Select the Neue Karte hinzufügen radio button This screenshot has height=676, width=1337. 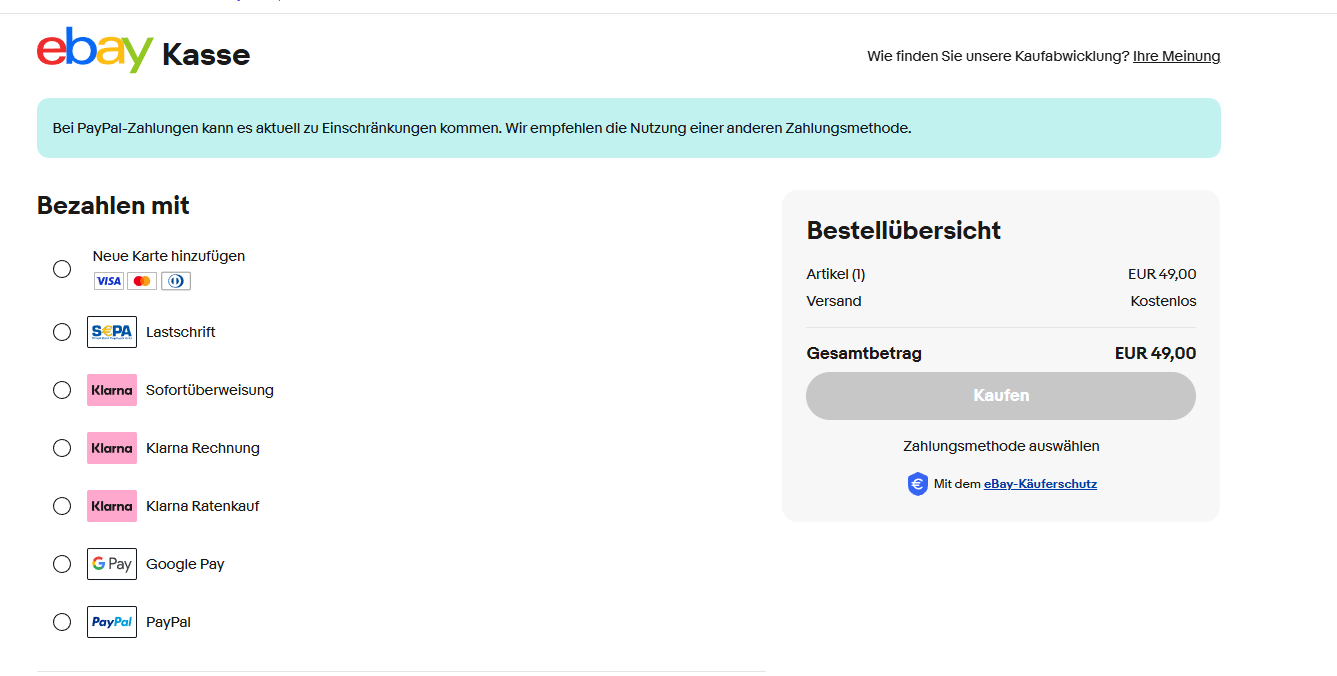[62, 269]
